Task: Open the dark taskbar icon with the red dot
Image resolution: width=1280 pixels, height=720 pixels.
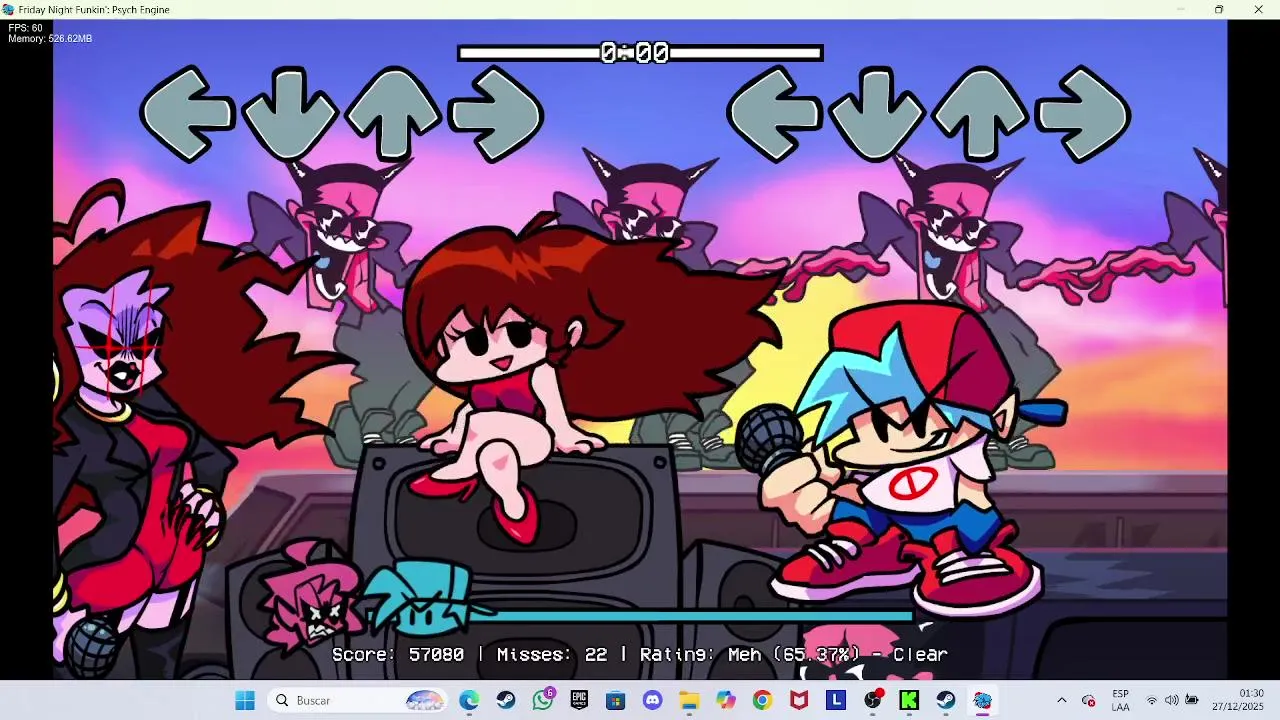Action: pos(873,700)
